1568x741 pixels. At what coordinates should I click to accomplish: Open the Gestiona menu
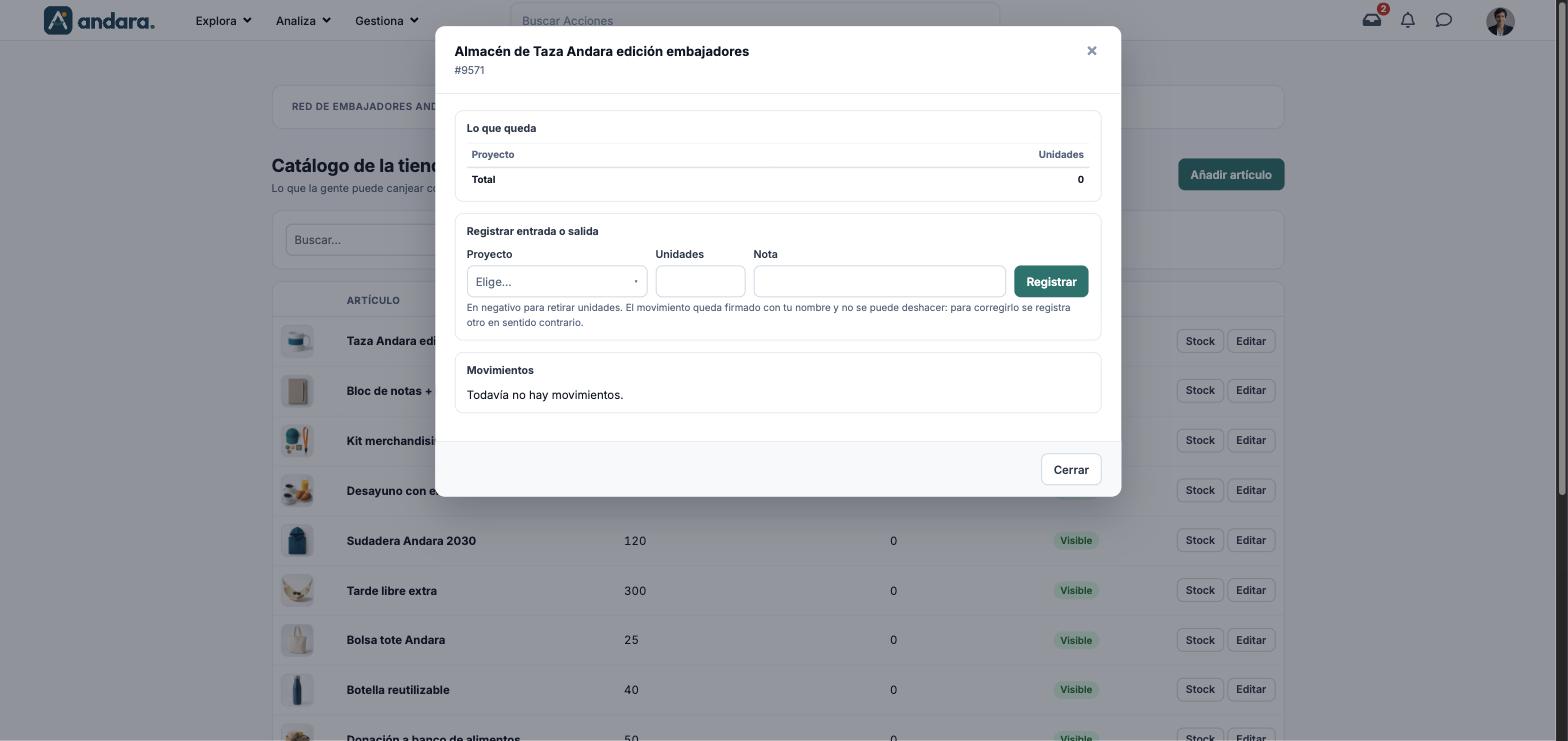point(387,20)
